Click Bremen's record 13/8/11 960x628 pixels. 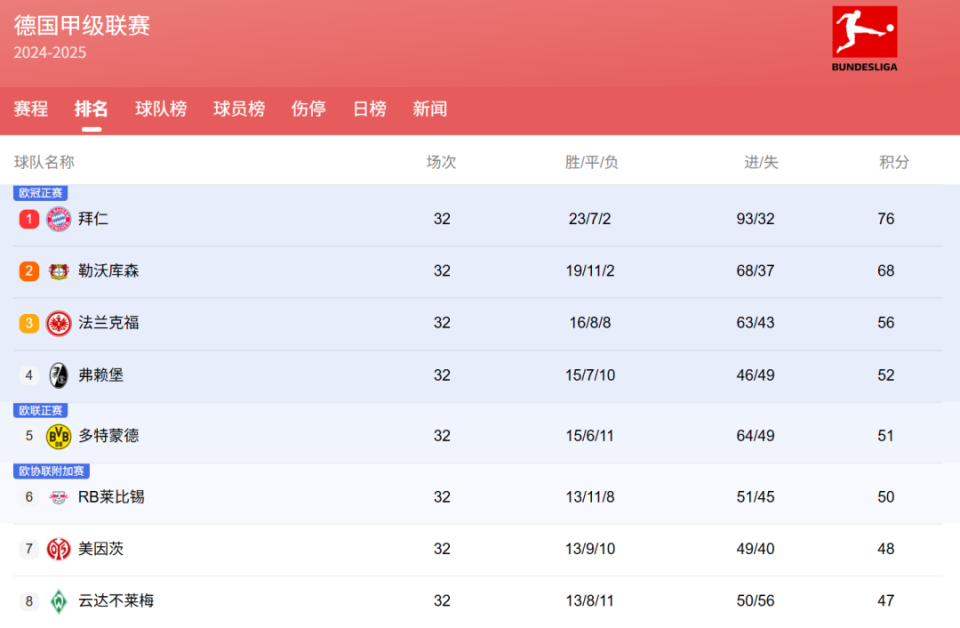(x=590, y=601)
